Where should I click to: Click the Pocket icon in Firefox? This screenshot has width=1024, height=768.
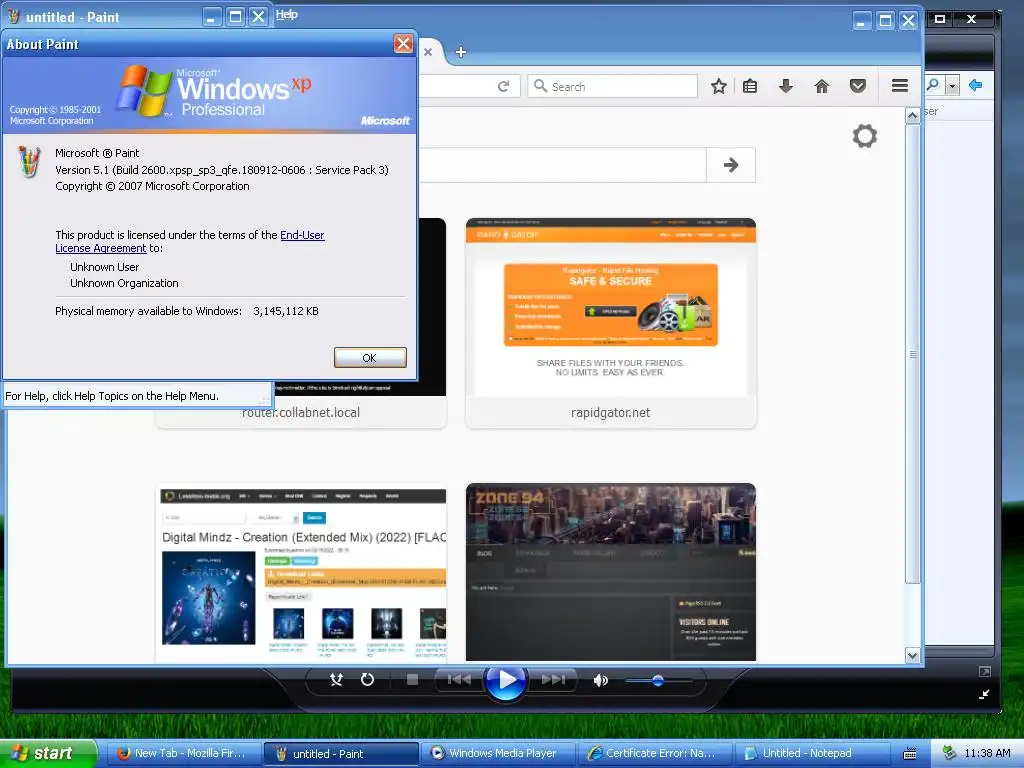pyautogui.click(x=857, y=86)
